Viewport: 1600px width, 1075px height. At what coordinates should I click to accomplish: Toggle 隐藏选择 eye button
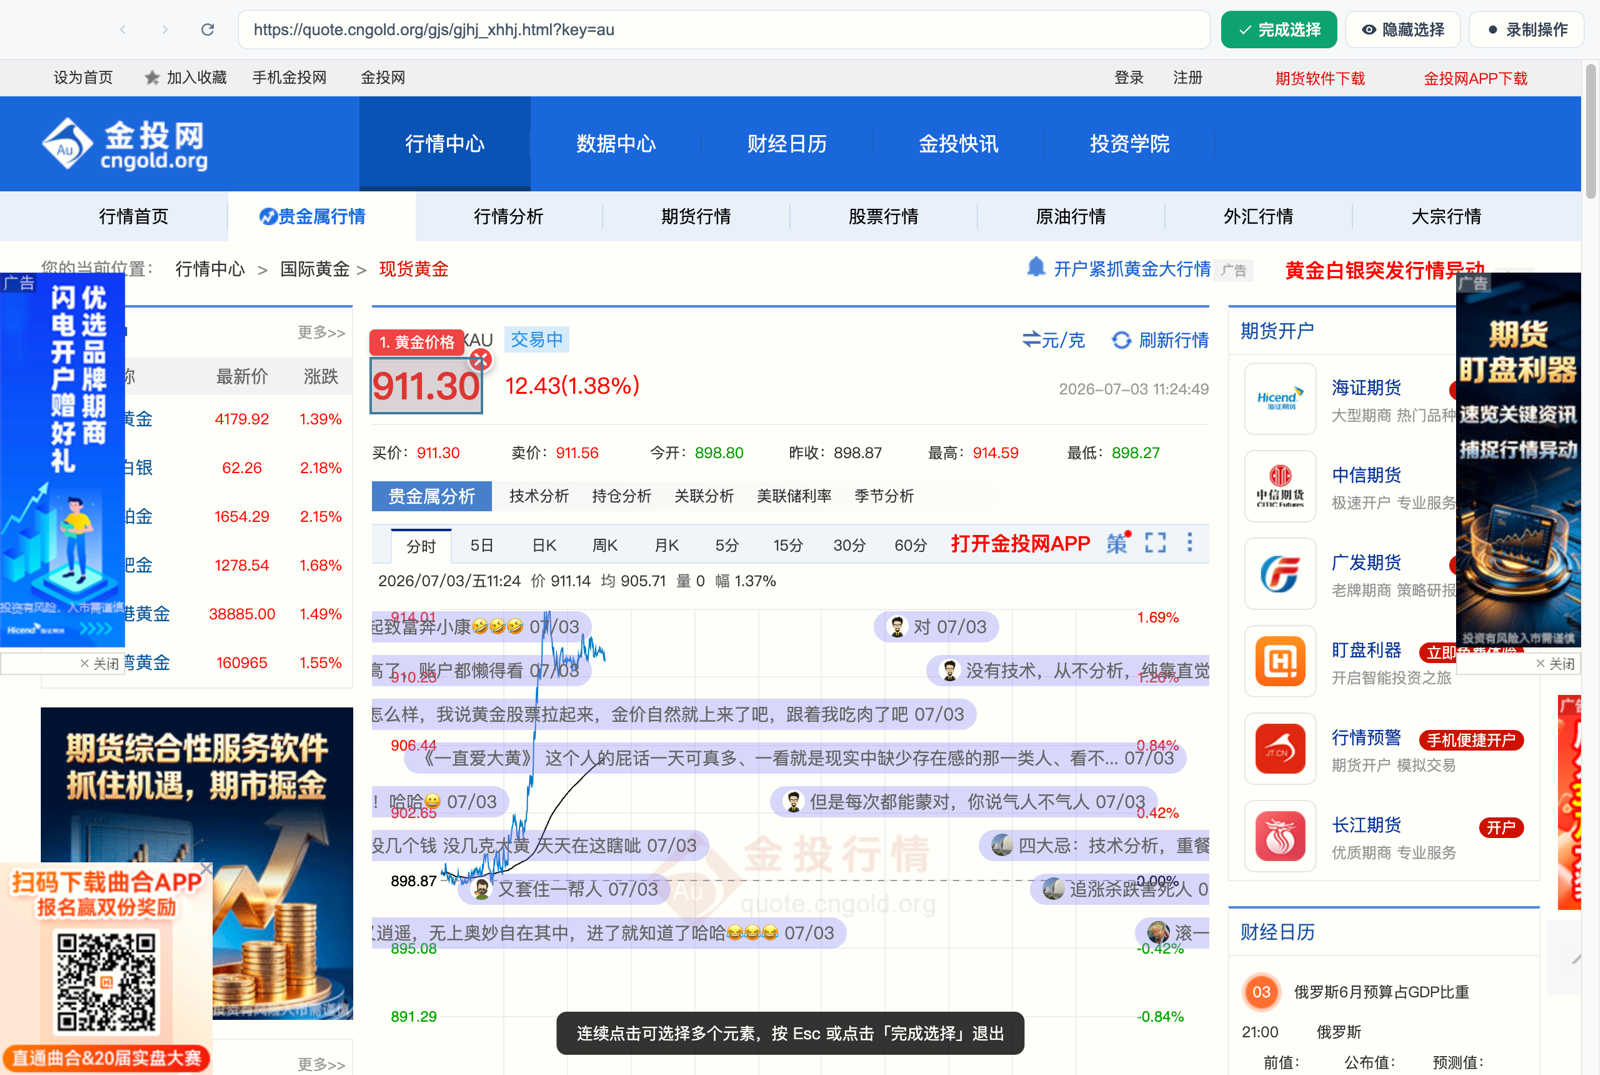1403,30
